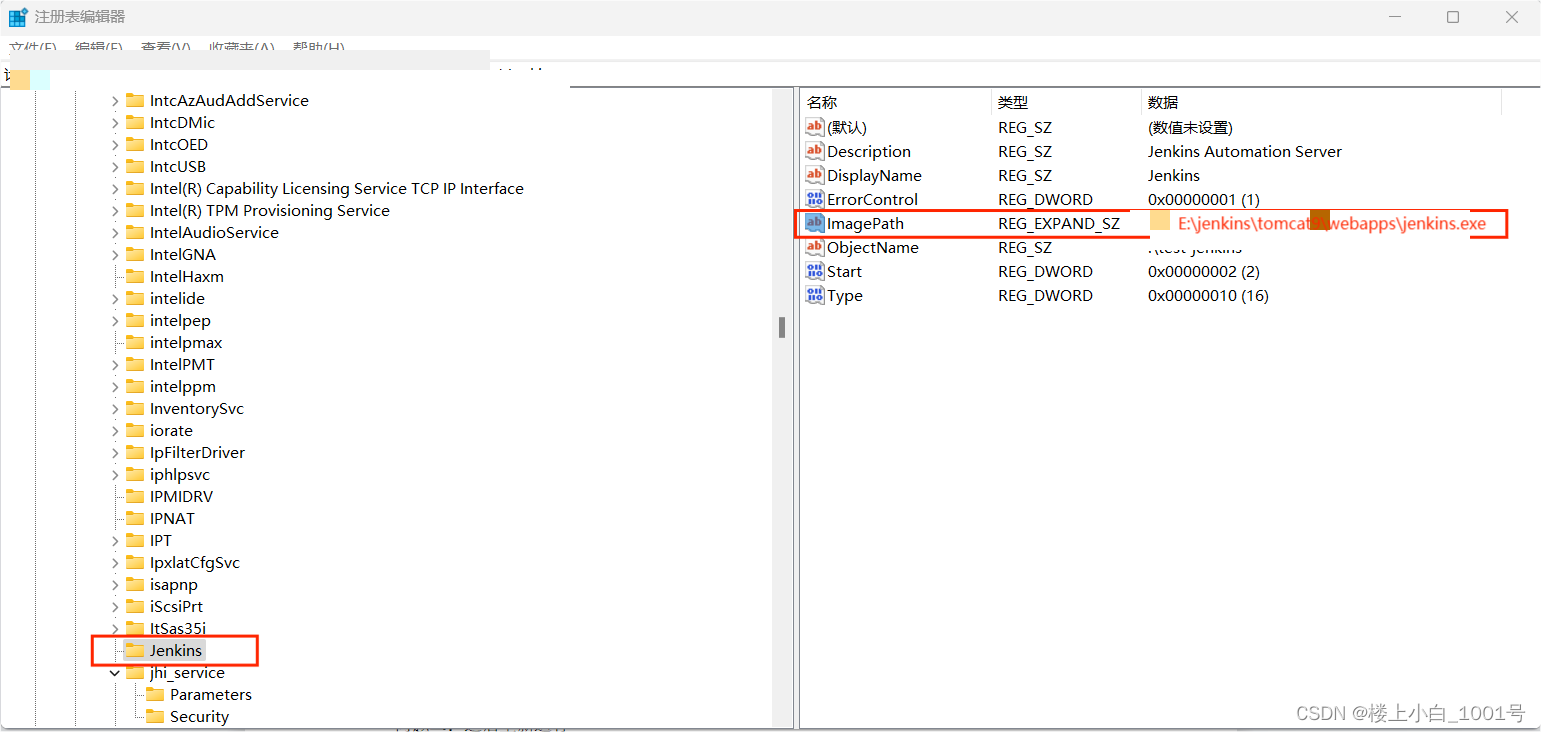This screenshot has height=732, width=1541.
Task: Click the folder icon beside isapnp
Action: pos(135,584)
